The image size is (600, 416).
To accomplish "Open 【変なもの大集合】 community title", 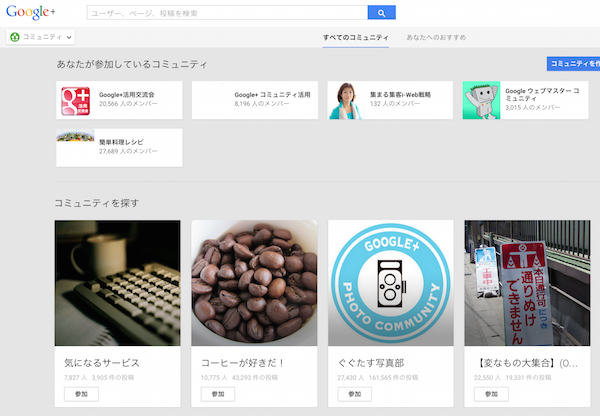I will click(x=528, y=363).
